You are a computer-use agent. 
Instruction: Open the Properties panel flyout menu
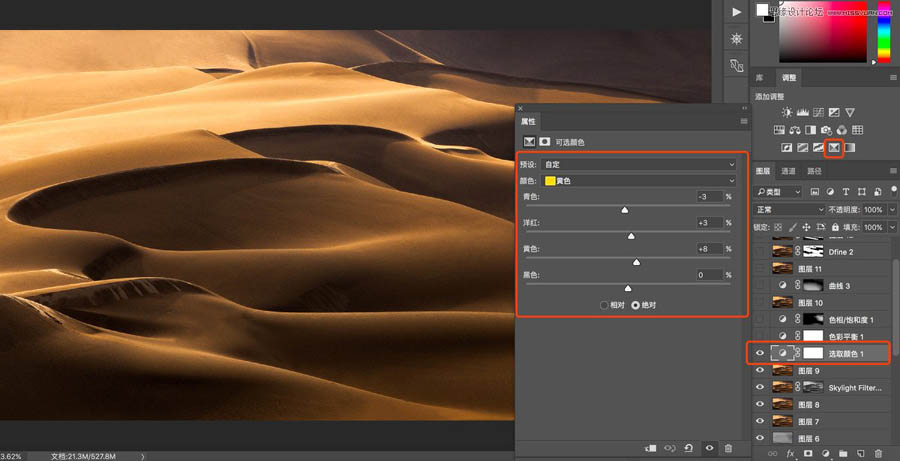point(744,121)
